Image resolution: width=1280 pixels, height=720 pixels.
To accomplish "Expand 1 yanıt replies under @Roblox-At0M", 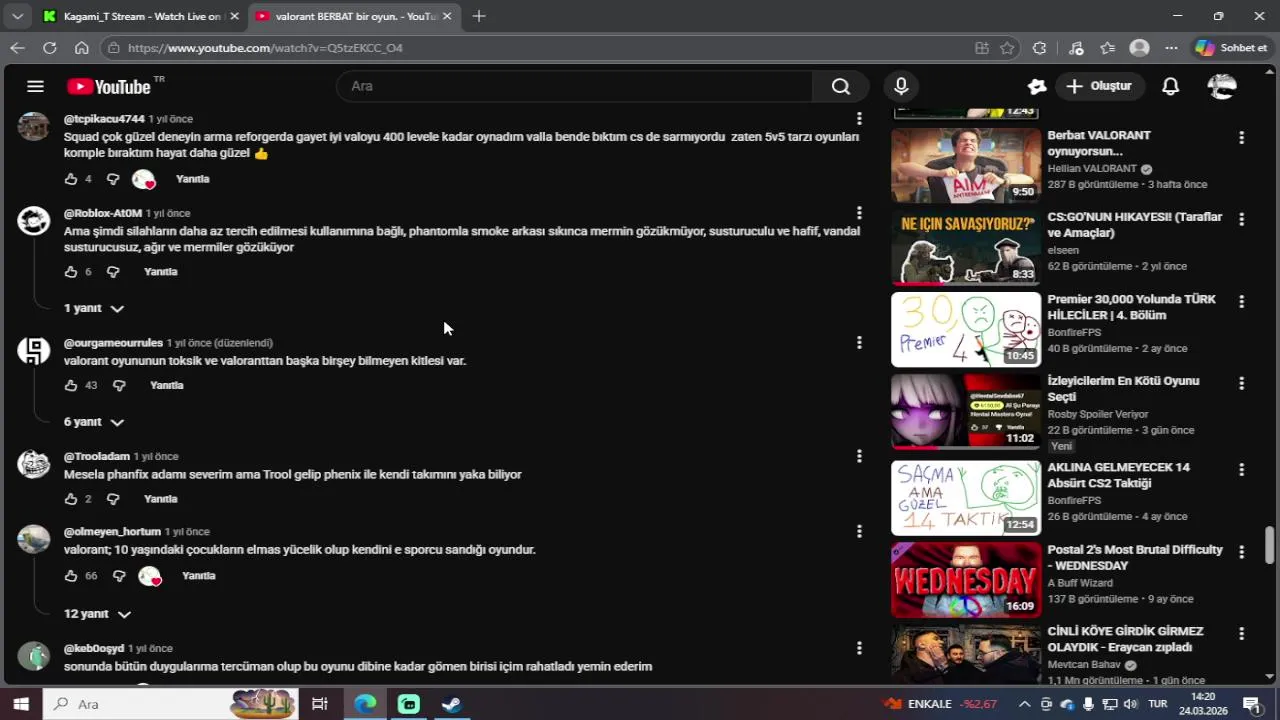I will point(94,308).
